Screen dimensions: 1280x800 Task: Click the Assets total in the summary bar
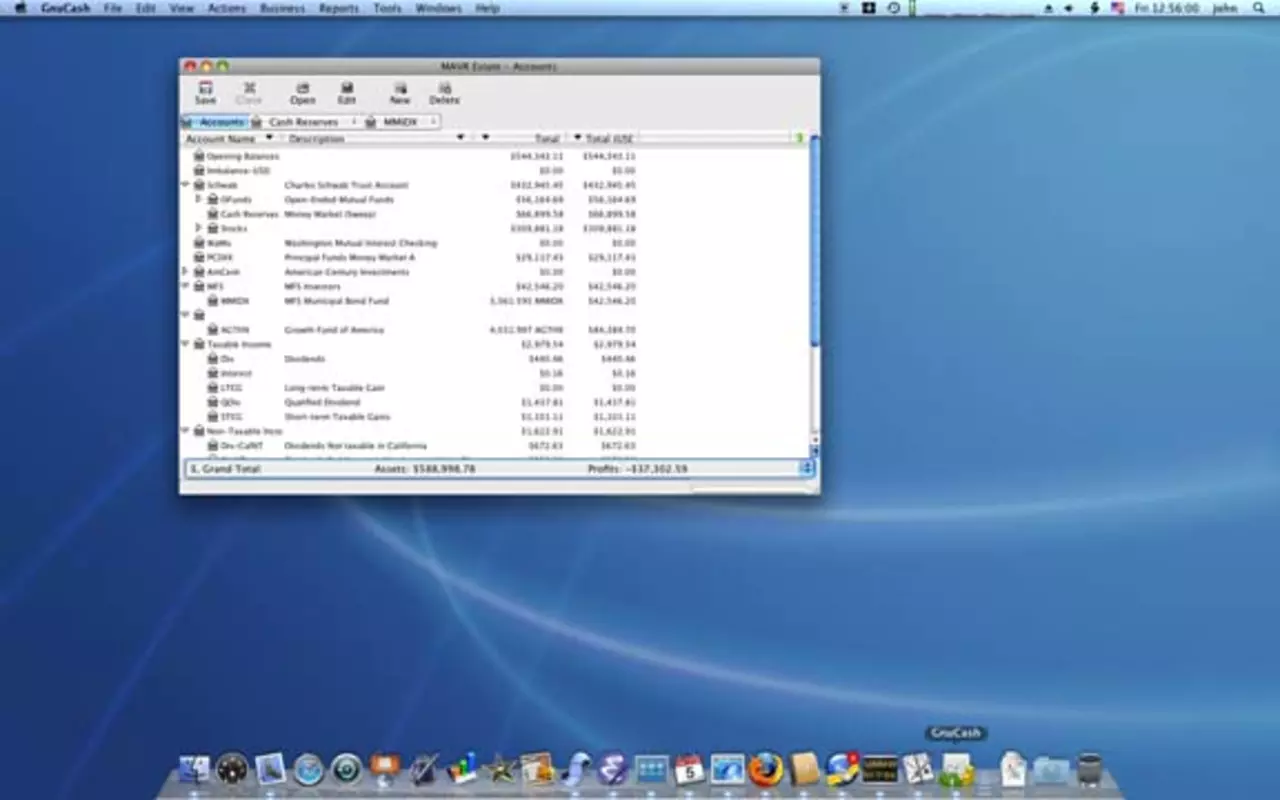(425, 468)
